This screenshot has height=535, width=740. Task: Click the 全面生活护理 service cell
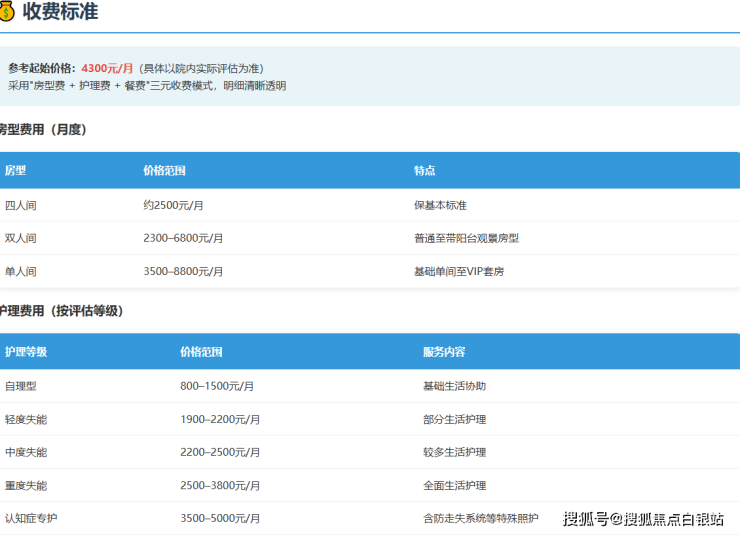(454, 485)
